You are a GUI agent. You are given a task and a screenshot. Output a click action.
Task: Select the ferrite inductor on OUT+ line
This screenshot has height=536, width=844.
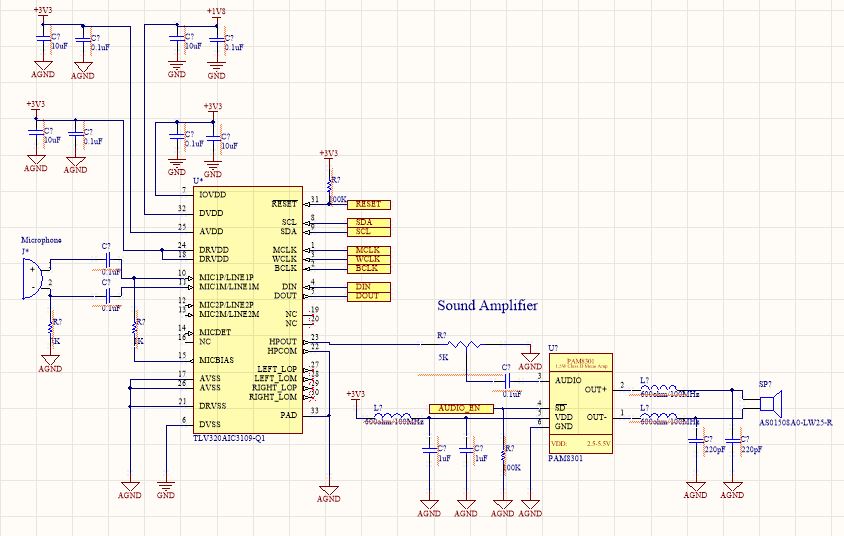[659, 390]
